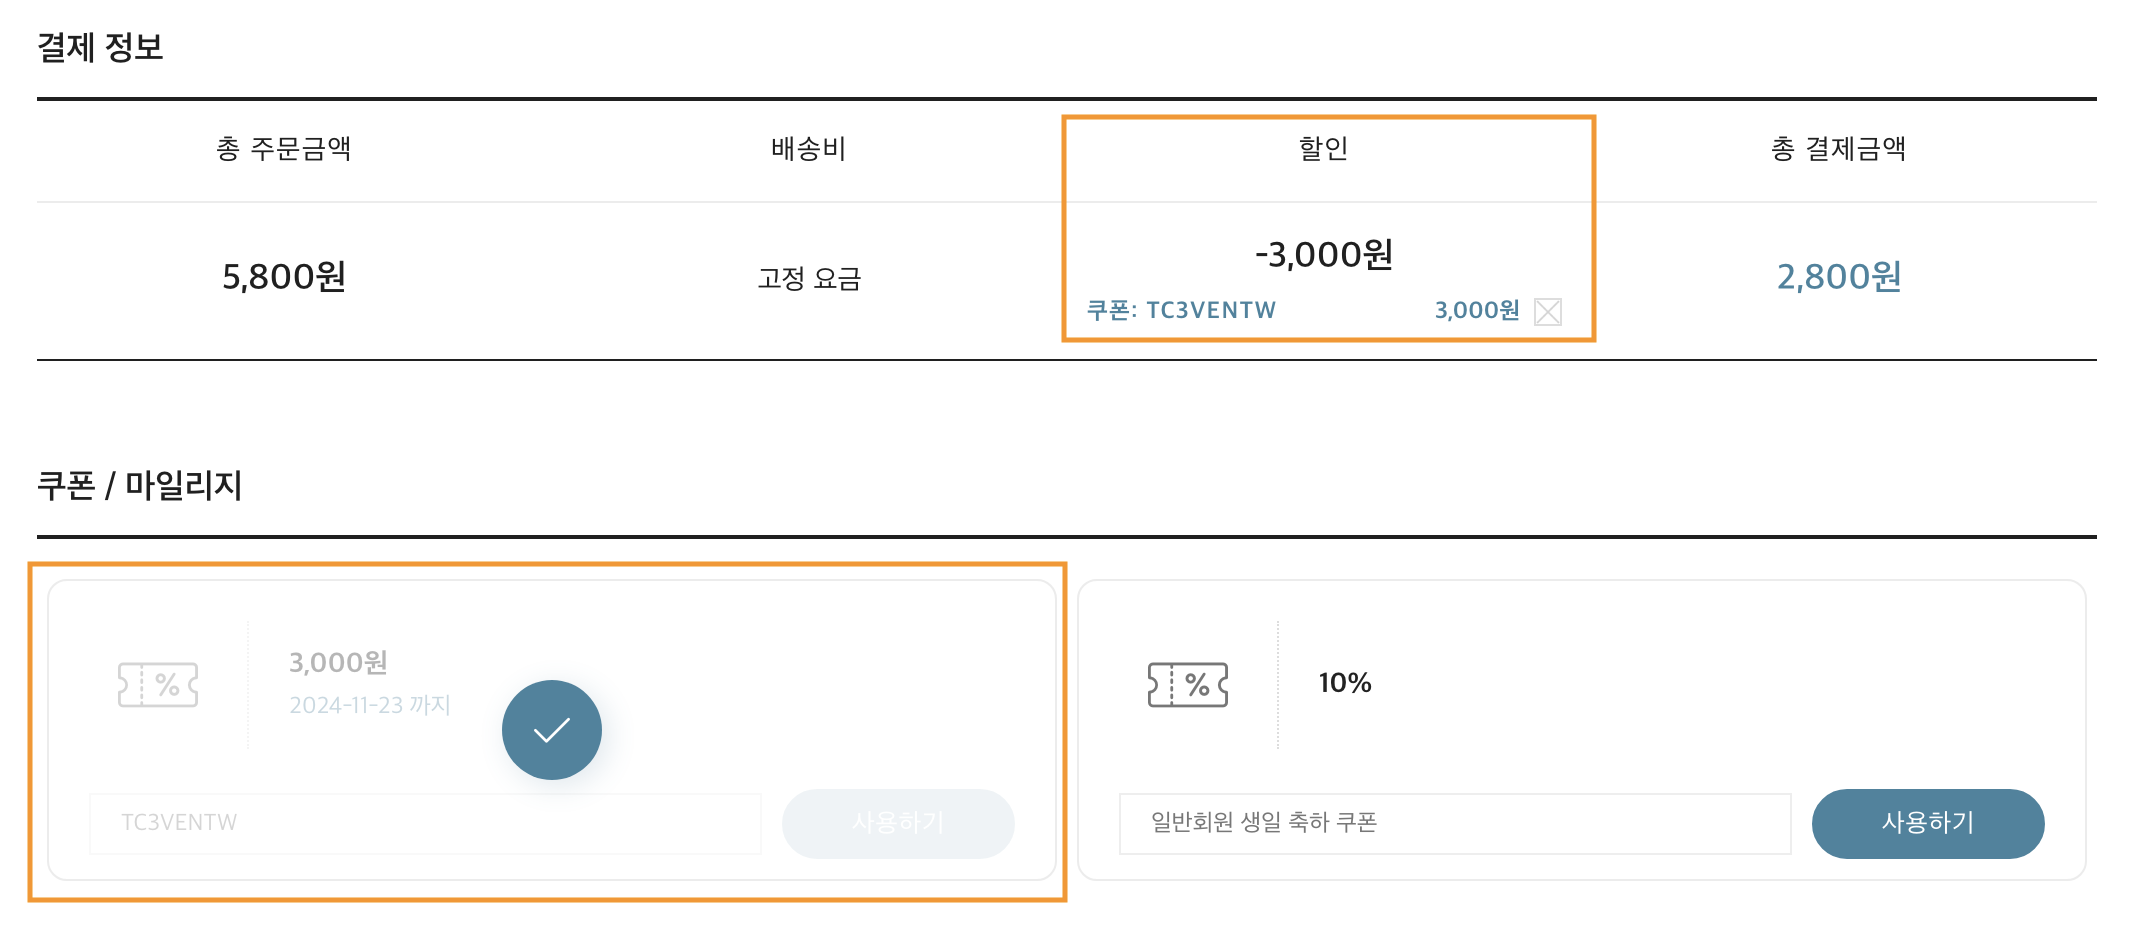Click the 2,800원 total payment amount

click(x=1839, y=276)
